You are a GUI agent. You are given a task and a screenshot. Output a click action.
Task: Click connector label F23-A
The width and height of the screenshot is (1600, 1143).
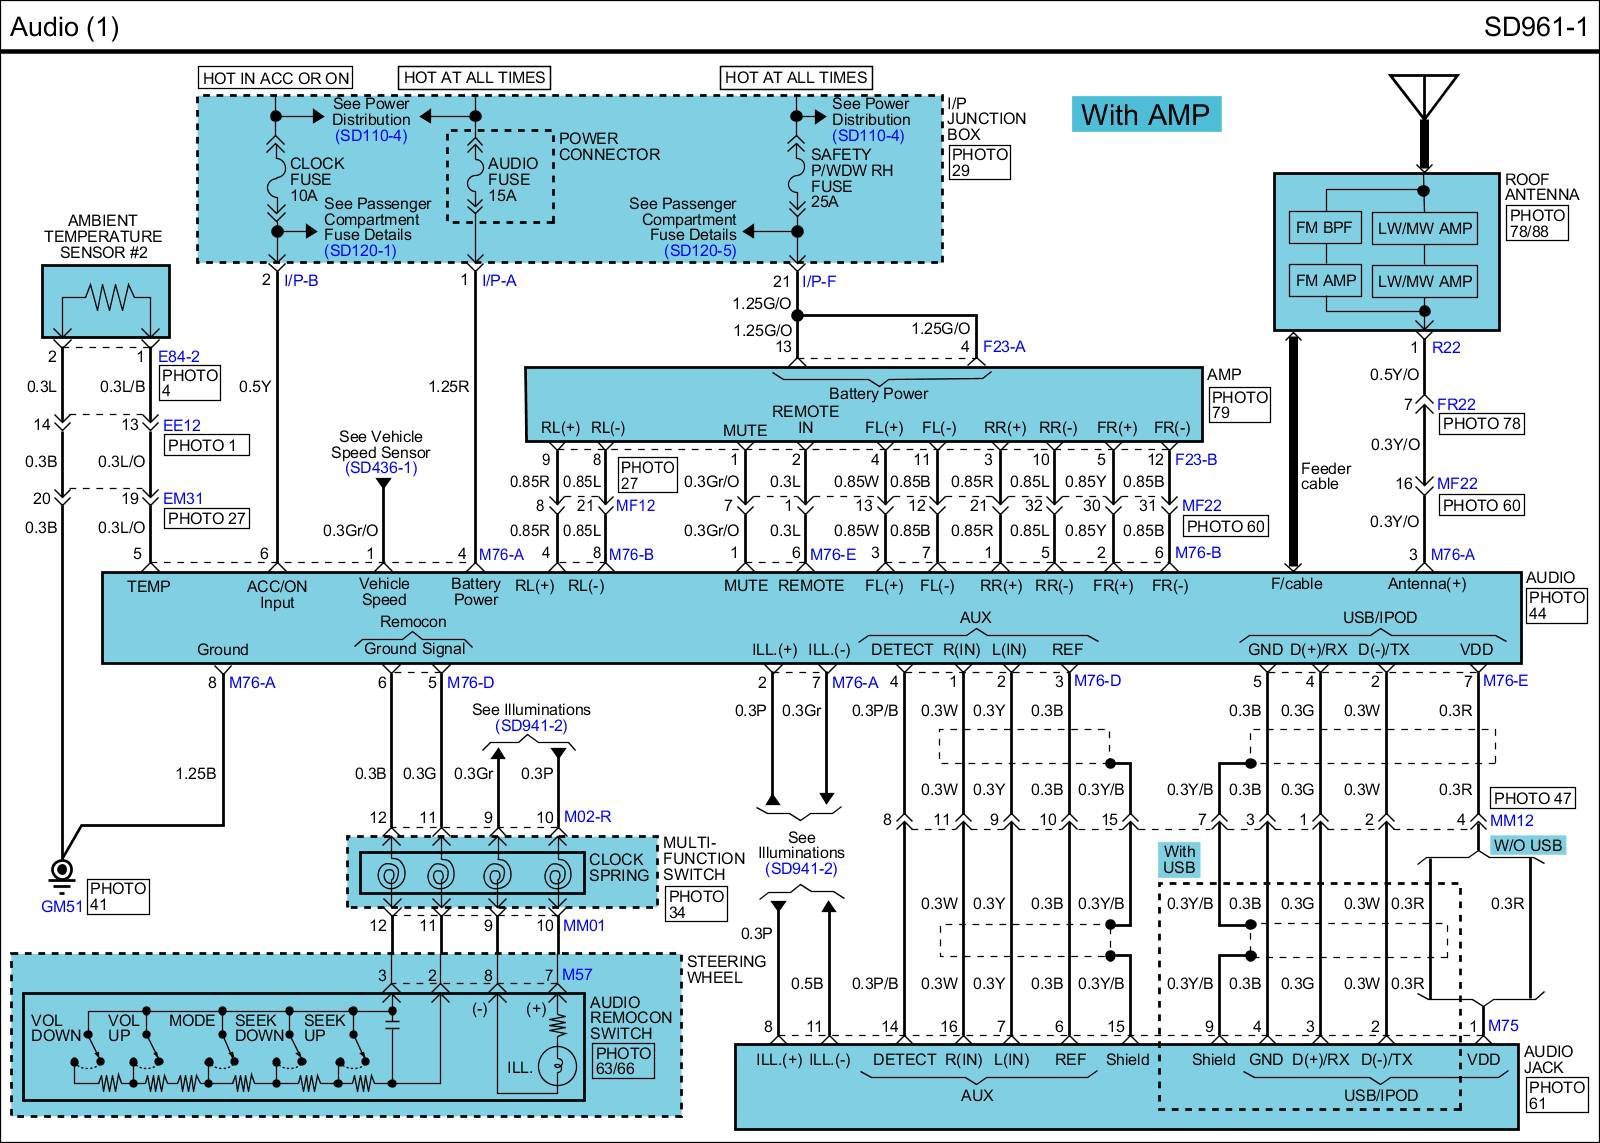(x=1004, y=347)
